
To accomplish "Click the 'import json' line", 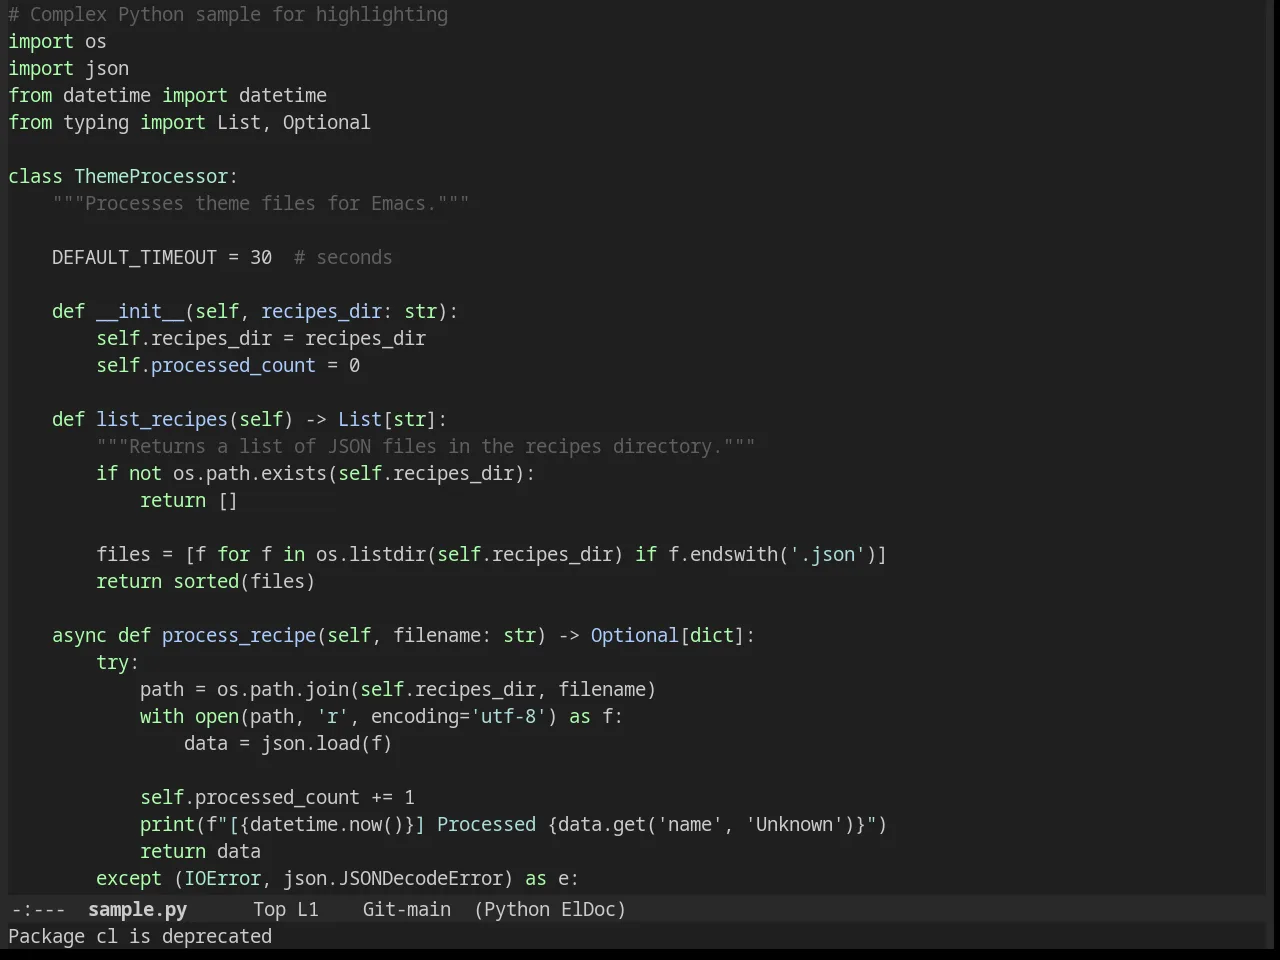I will tap(68, 69).
